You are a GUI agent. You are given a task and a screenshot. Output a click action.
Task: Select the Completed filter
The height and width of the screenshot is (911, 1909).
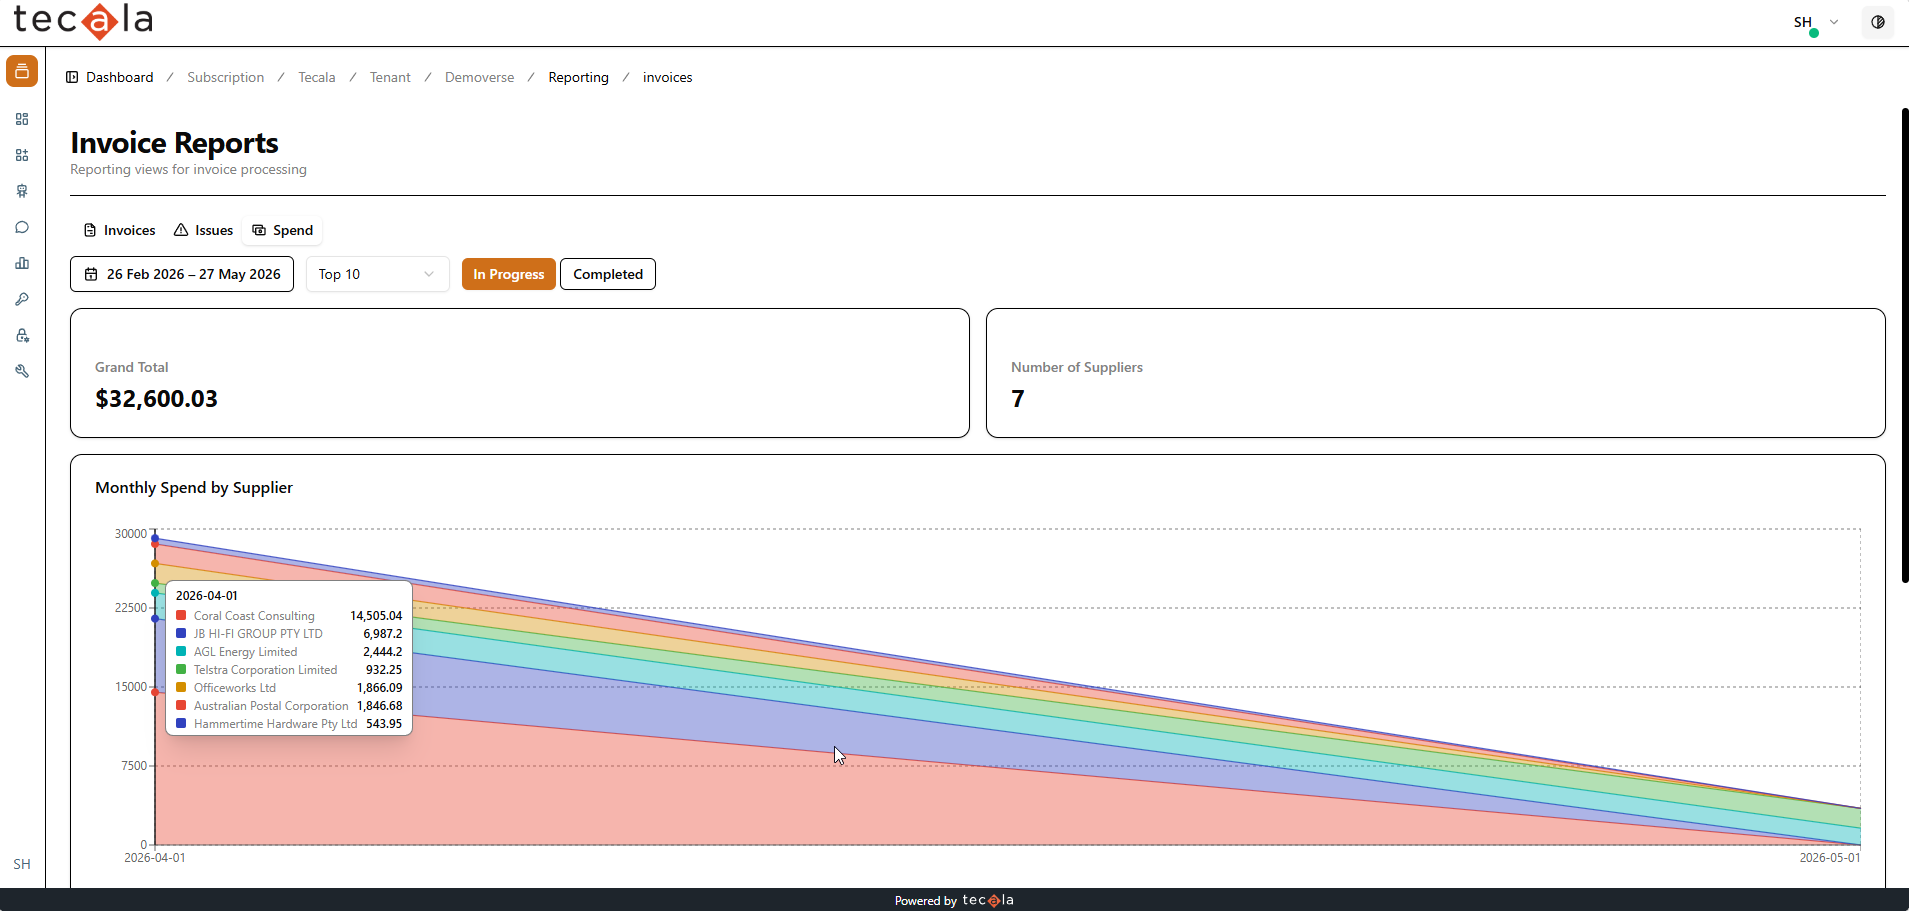coord(608,274)
